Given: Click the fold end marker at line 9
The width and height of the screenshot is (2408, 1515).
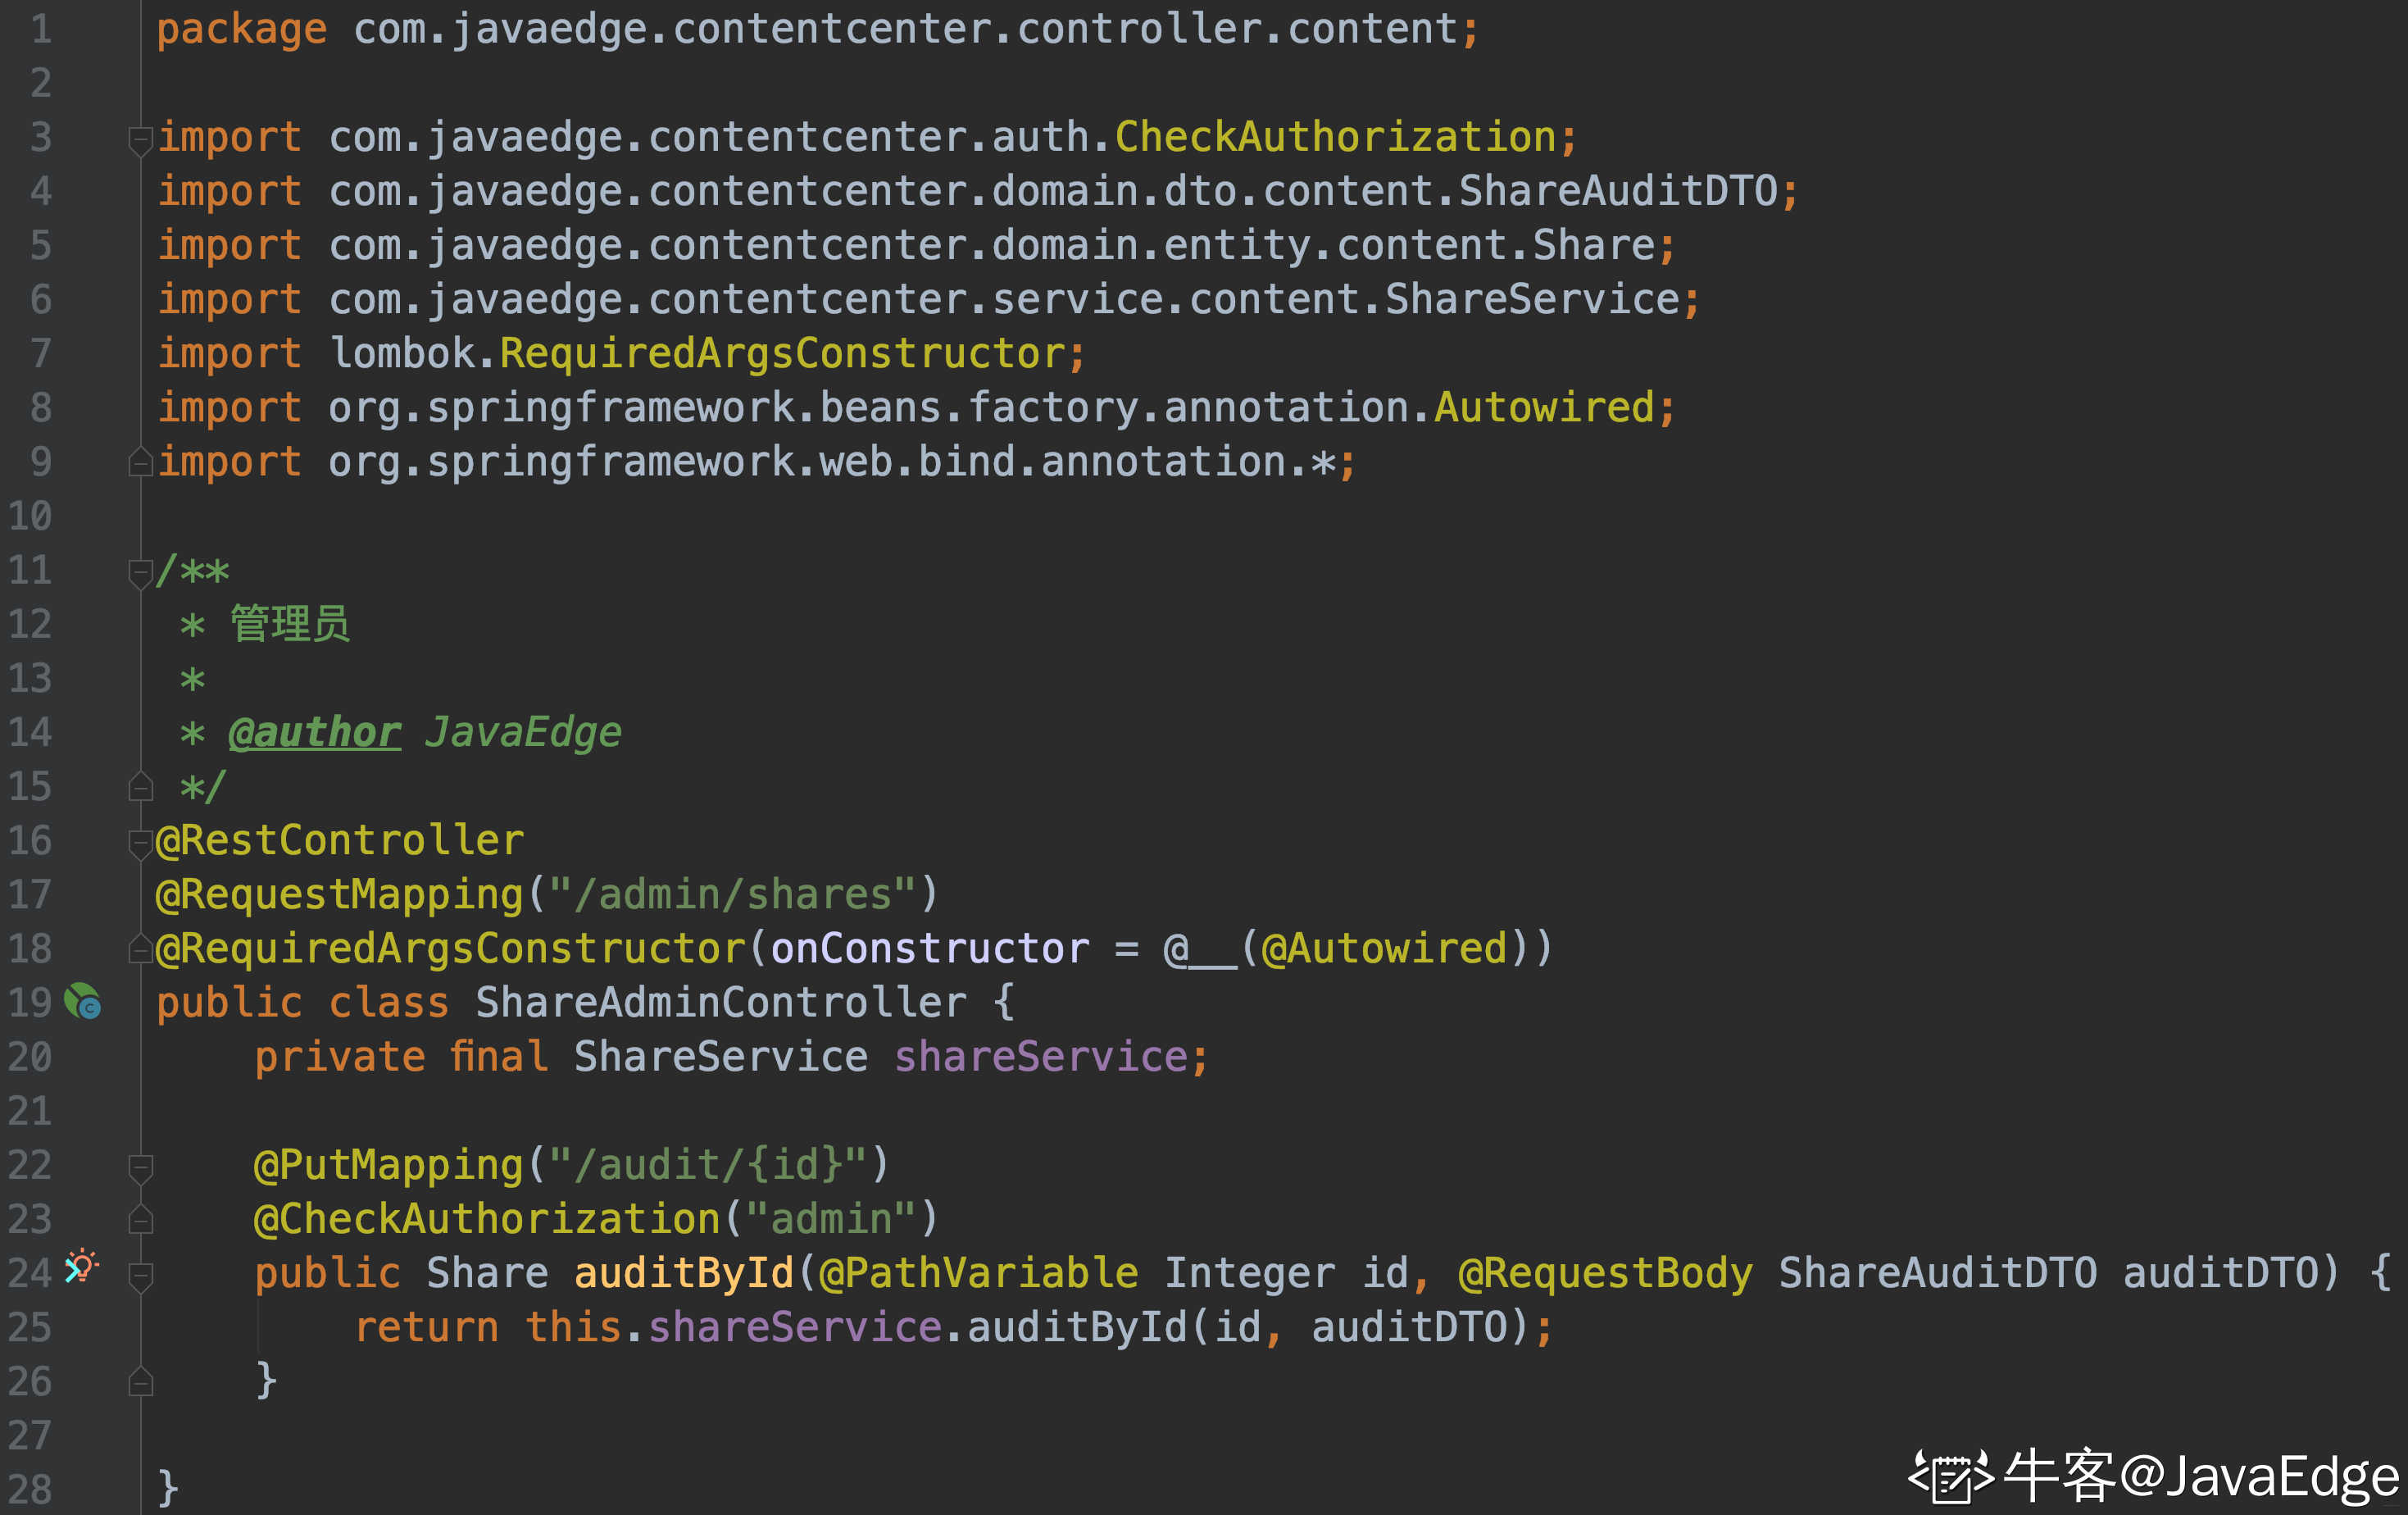Looking at the screenshot, I should click(140, 462).
